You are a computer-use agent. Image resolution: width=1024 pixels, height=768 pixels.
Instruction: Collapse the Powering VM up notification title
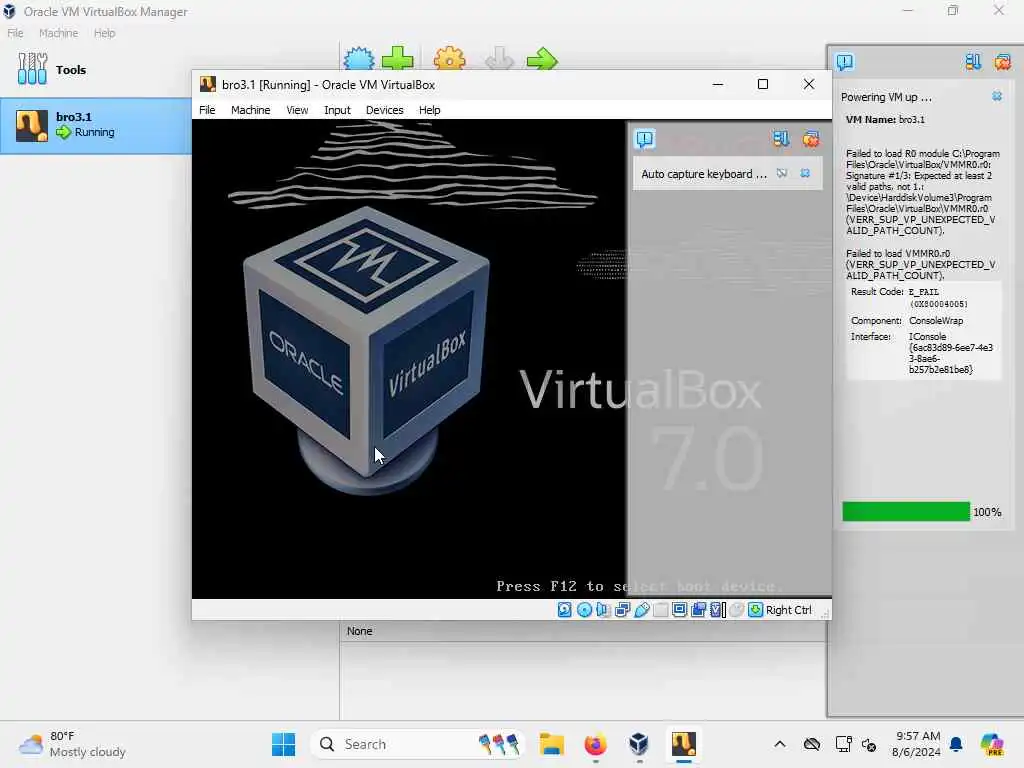[886, 97]
